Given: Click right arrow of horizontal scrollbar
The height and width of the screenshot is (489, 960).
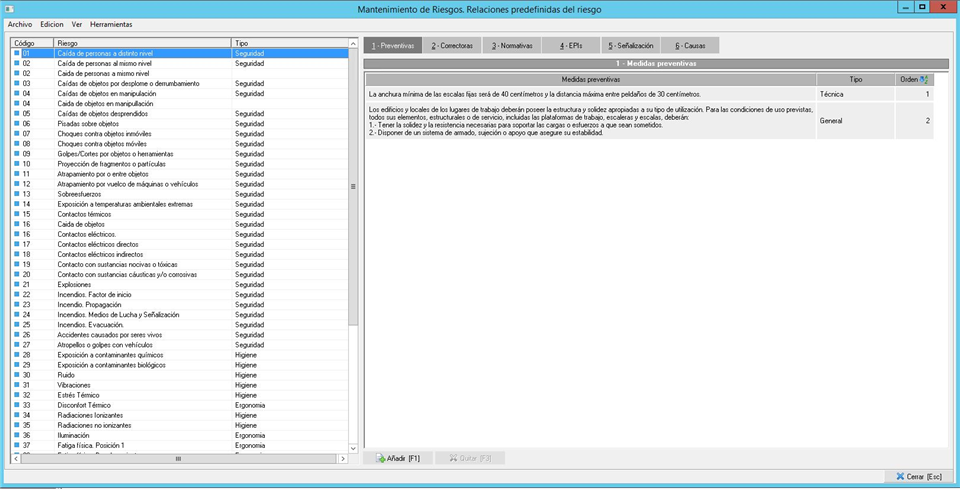Looking at the screenshot, I should (x=343, y=458).
